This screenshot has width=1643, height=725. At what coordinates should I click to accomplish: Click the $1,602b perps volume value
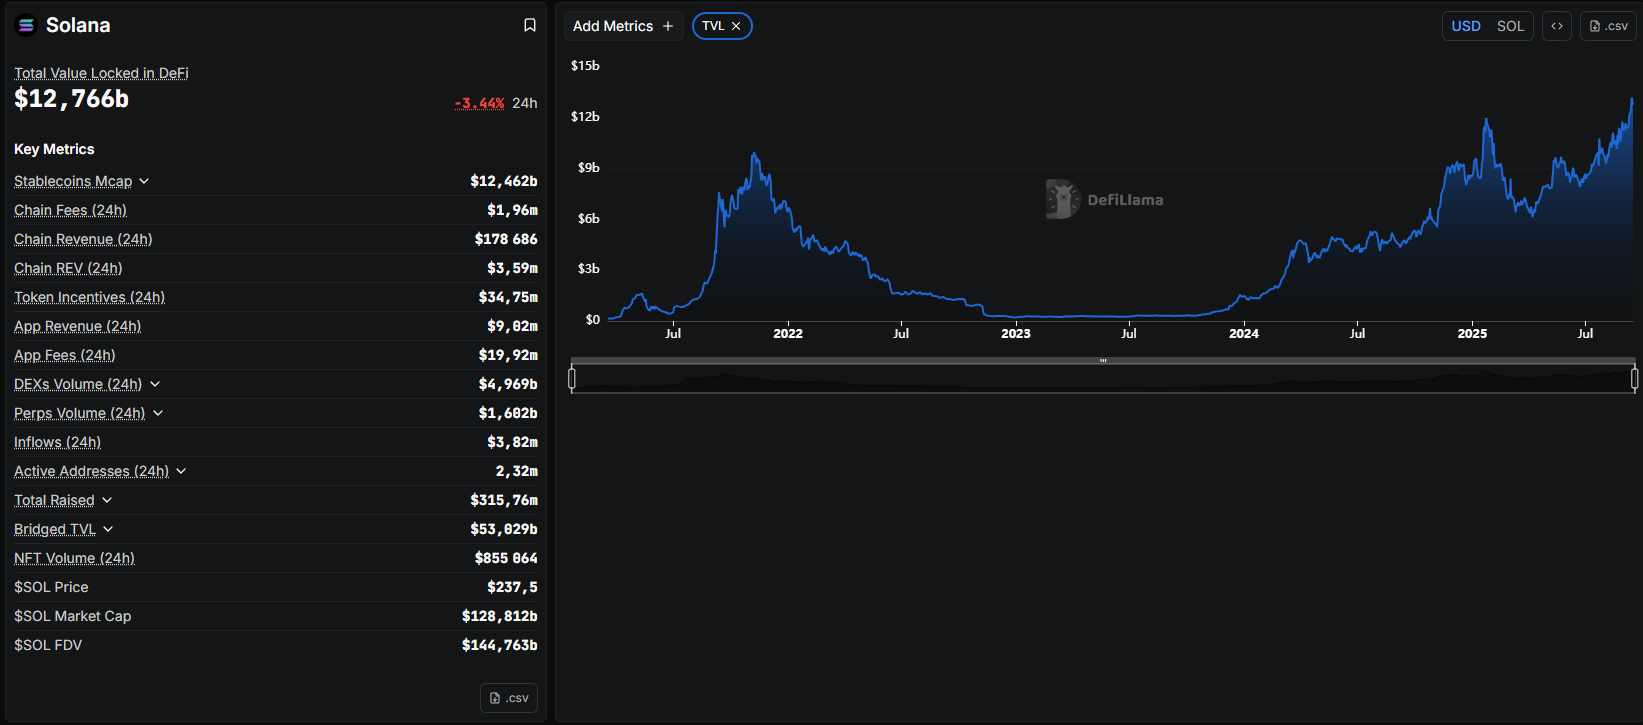(508, 413)
